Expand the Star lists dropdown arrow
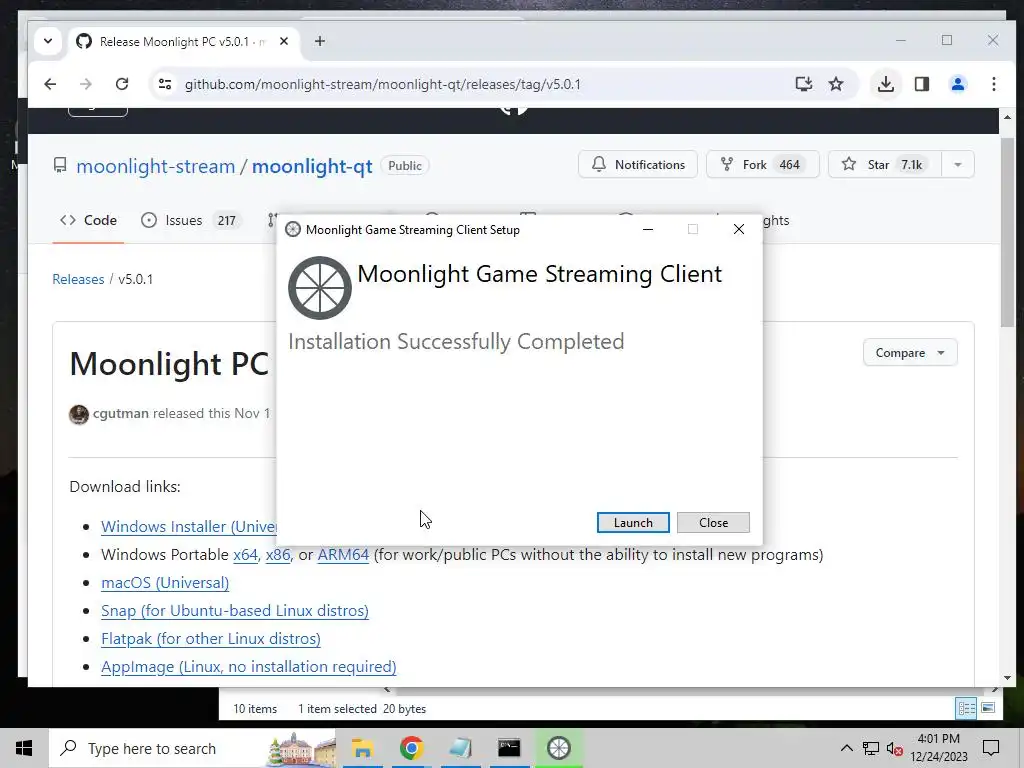Viewport: 1024px width, 768px height. [x=958, y=165]
